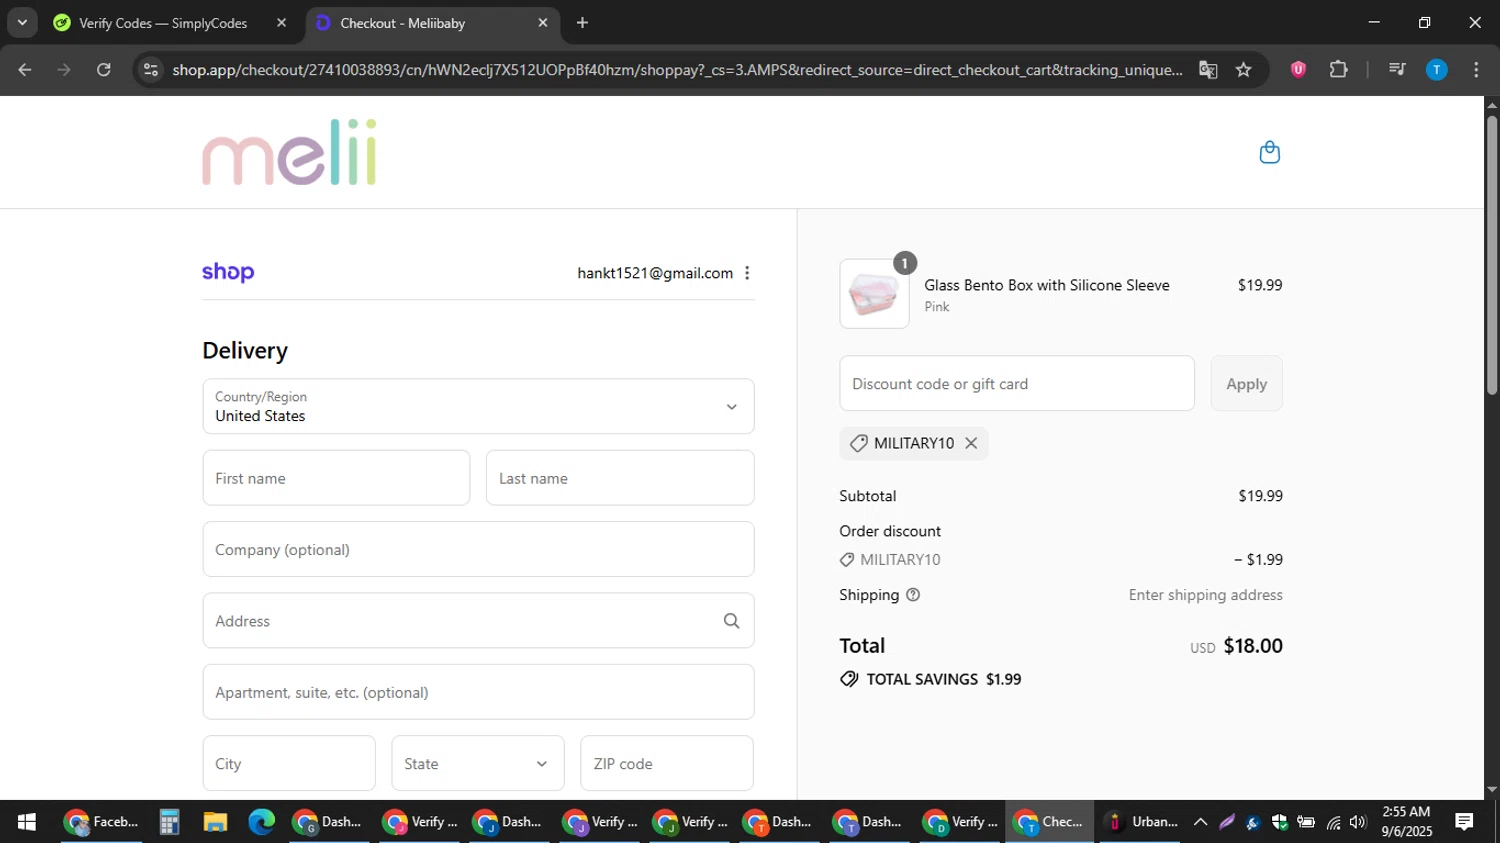Click the address search magnifier icon
The image size is (1500, 843).
click(732, 621)
